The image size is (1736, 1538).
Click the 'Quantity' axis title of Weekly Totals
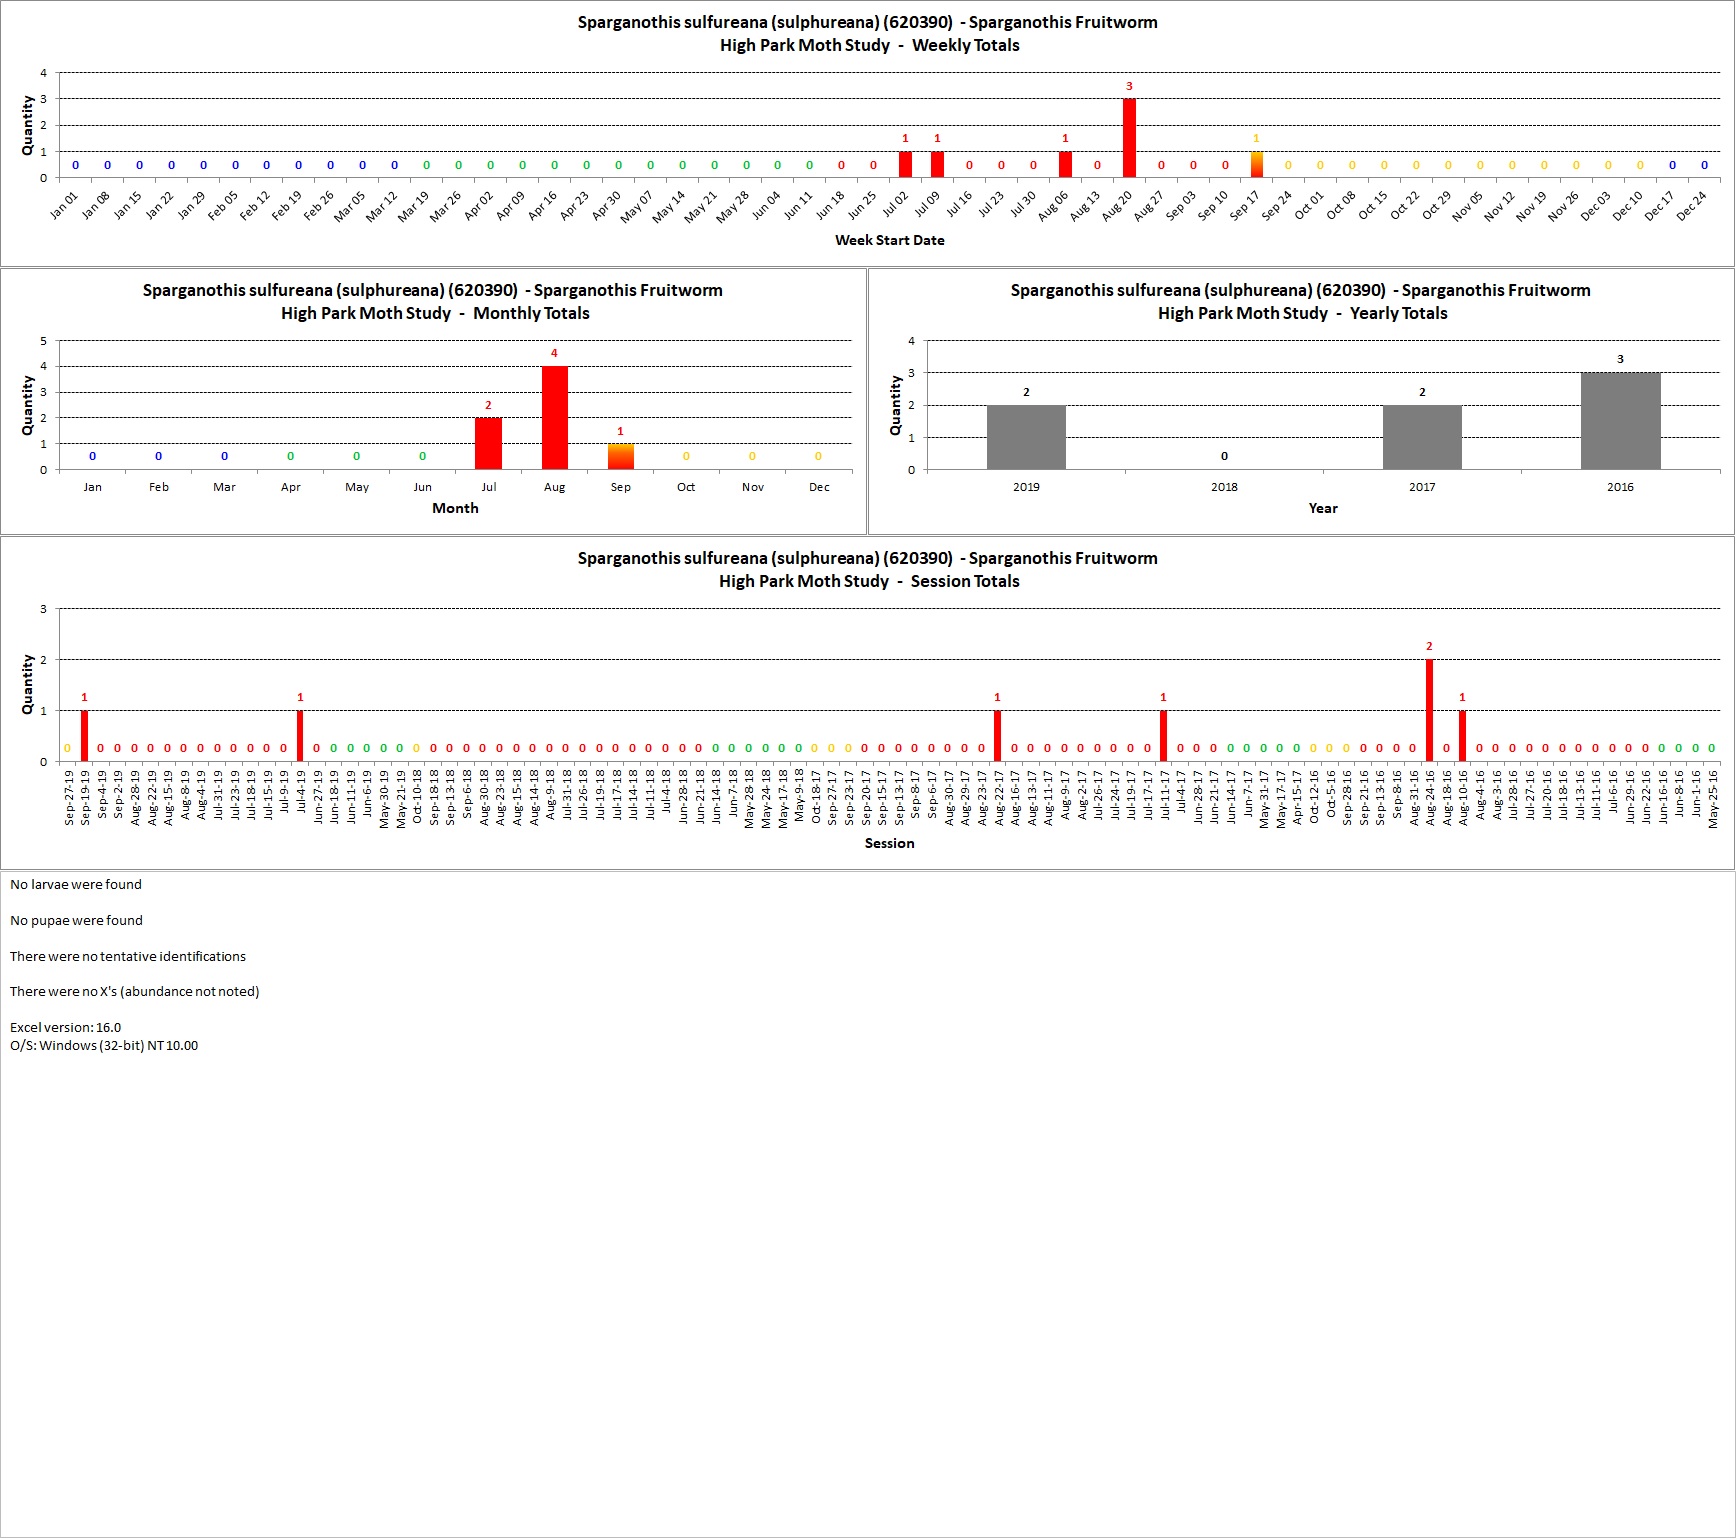[28, 125]
